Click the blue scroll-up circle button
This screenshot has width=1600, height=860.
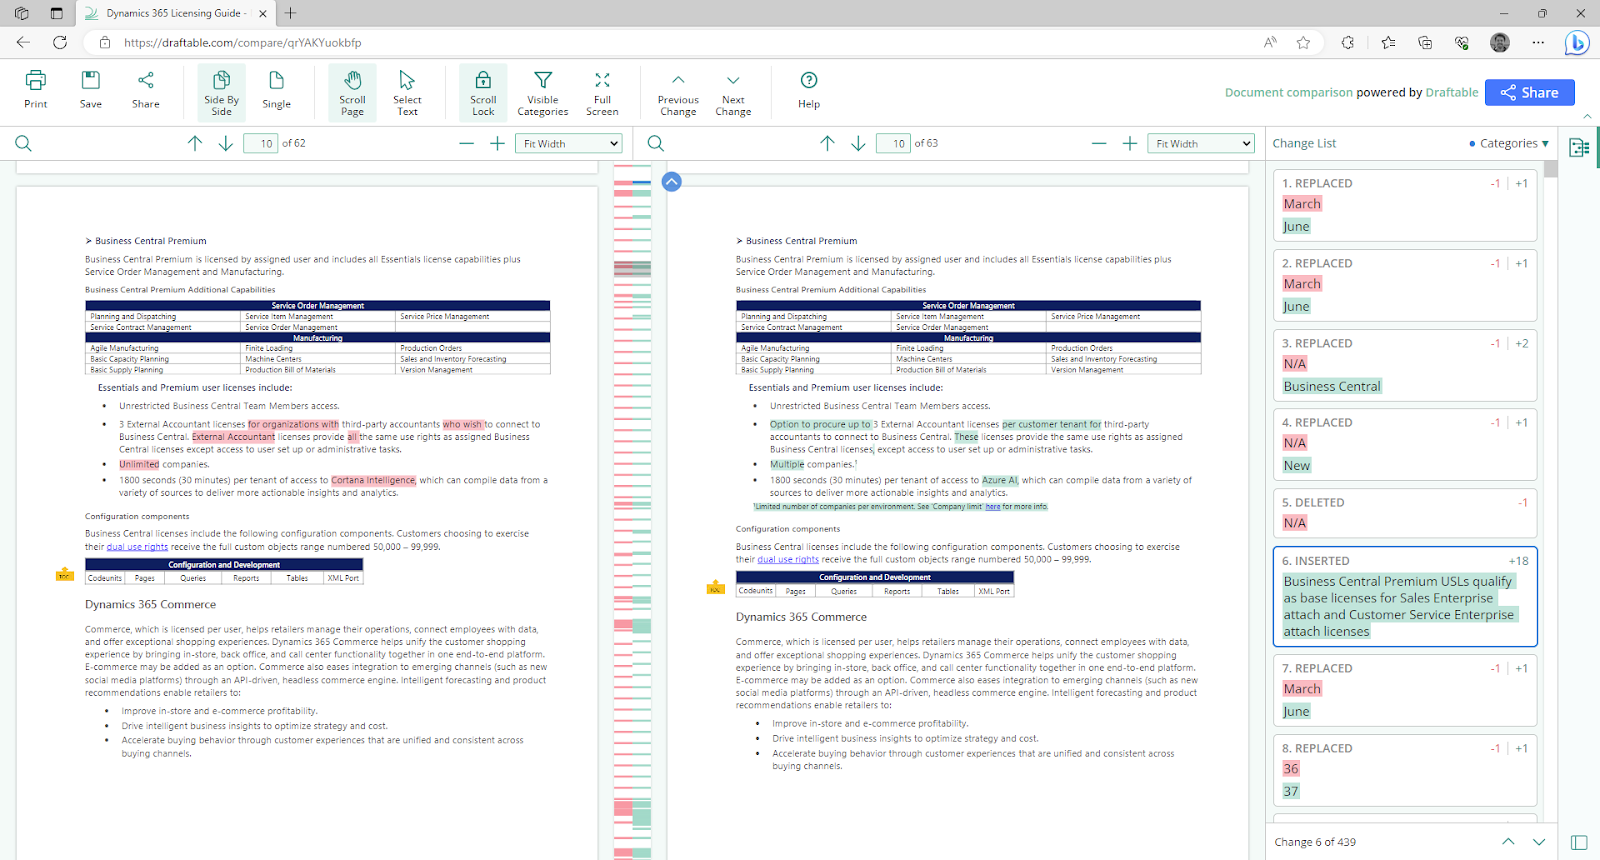pos(672,182)
